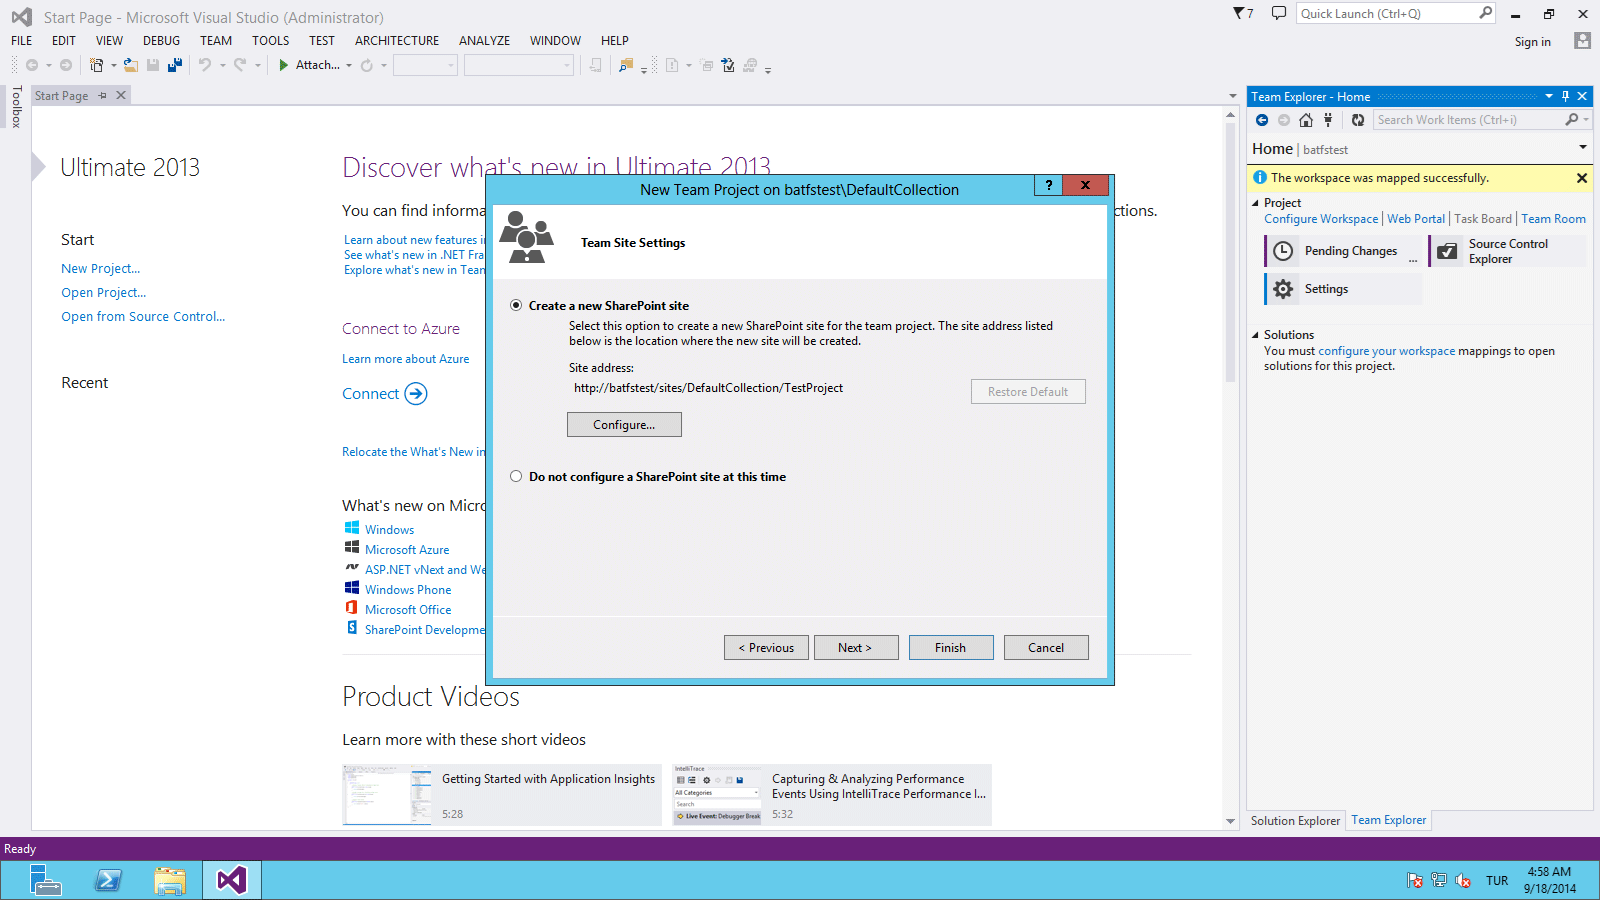Collapse the Solutions section

[1257, 334]
